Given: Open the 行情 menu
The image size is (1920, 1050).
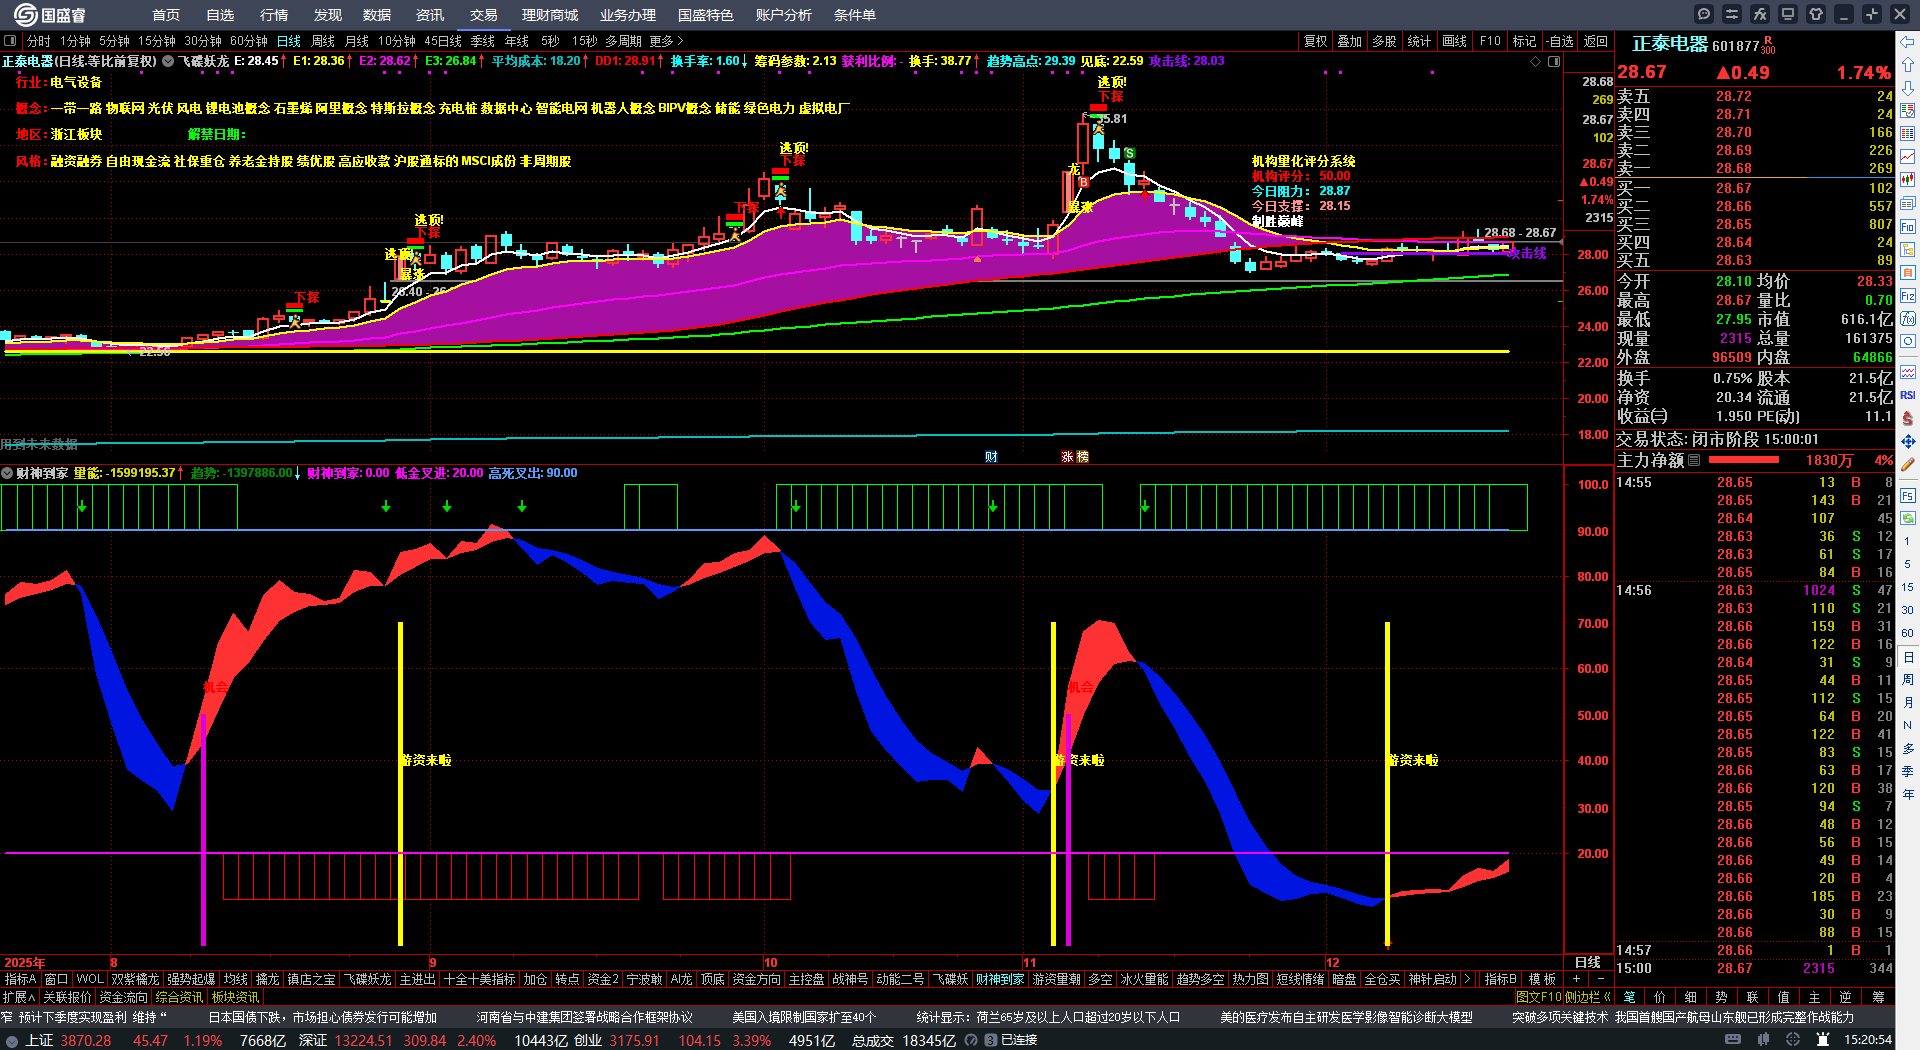Looking at the screenshot, I should click(273, 15).
